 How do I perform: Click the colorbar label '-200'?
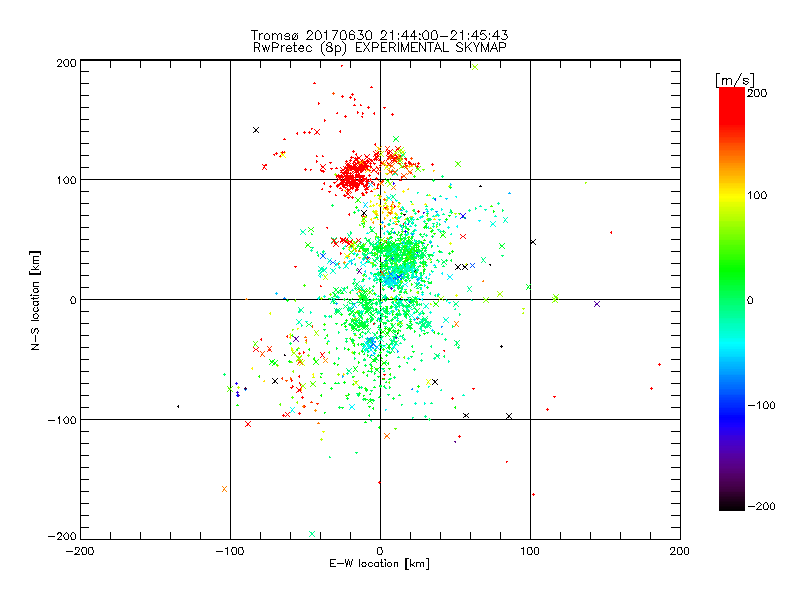[761, 506]
